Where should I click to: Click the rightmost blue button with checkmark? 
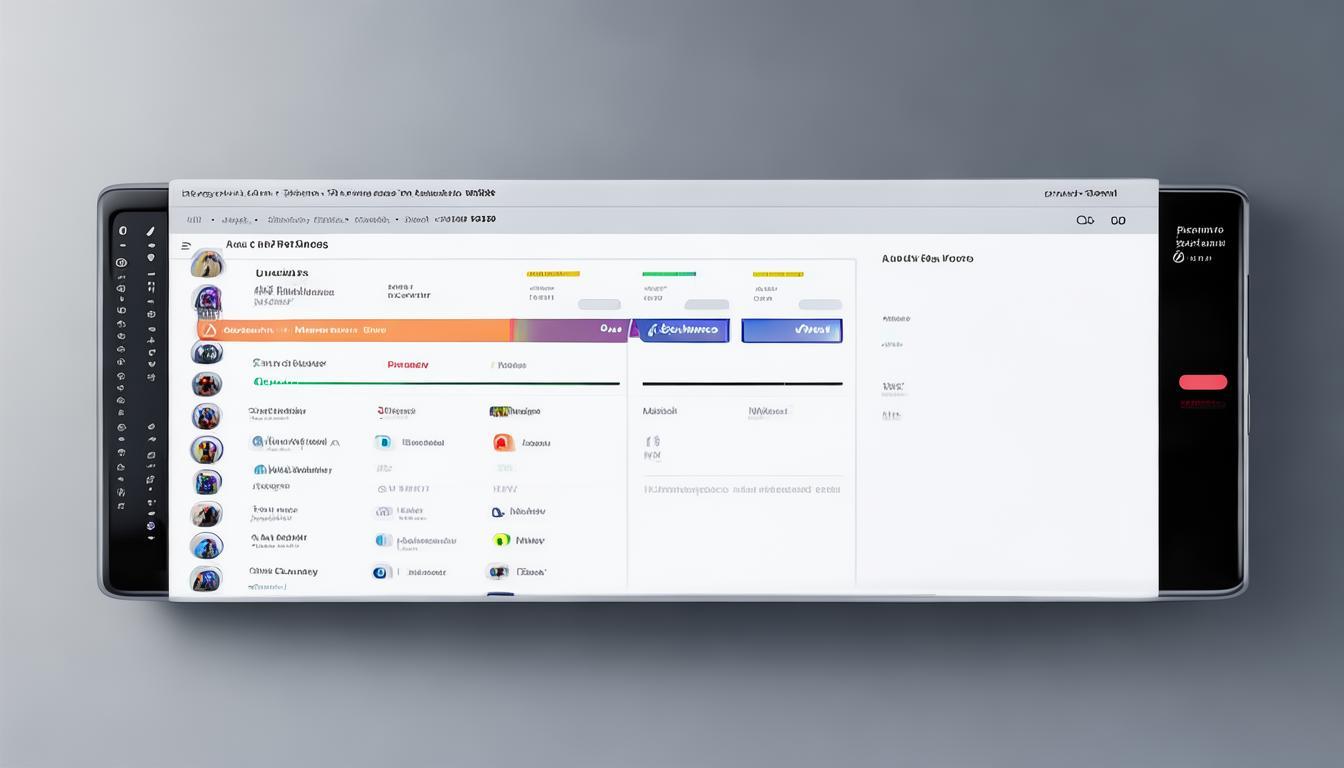(x=792, y=330)
